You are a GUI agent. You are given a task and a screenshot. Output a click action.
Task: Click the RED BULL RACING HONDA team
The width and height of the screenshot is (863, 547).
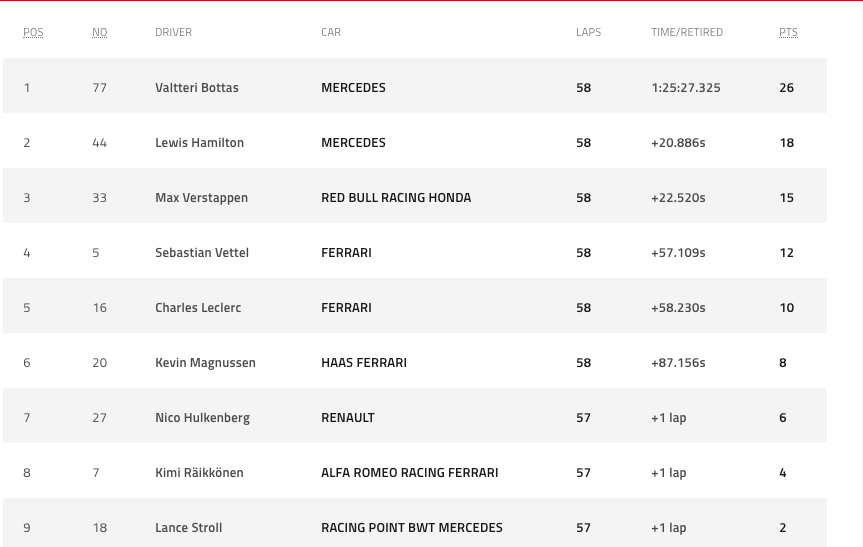pos(396,198)
